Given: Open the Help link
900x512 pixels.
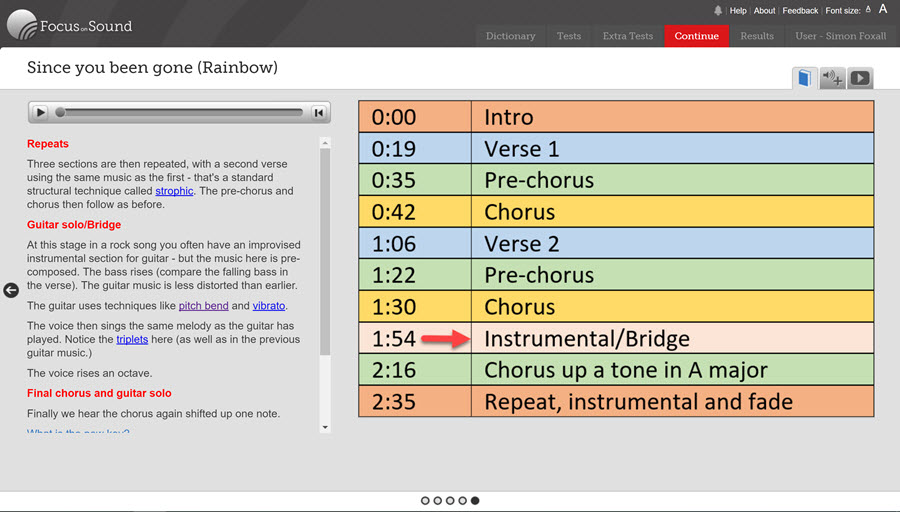Looking at the screenshot, I should [x=738, y=10].
